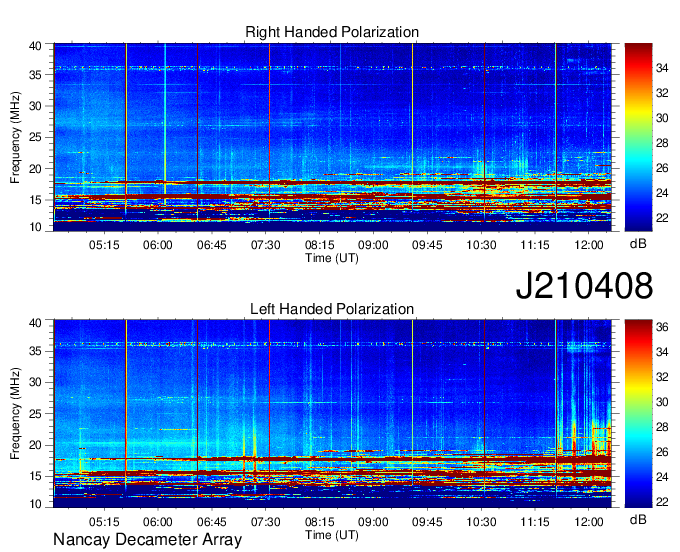Click "06:45" tick on Left Handed time axis

(212, 522)
